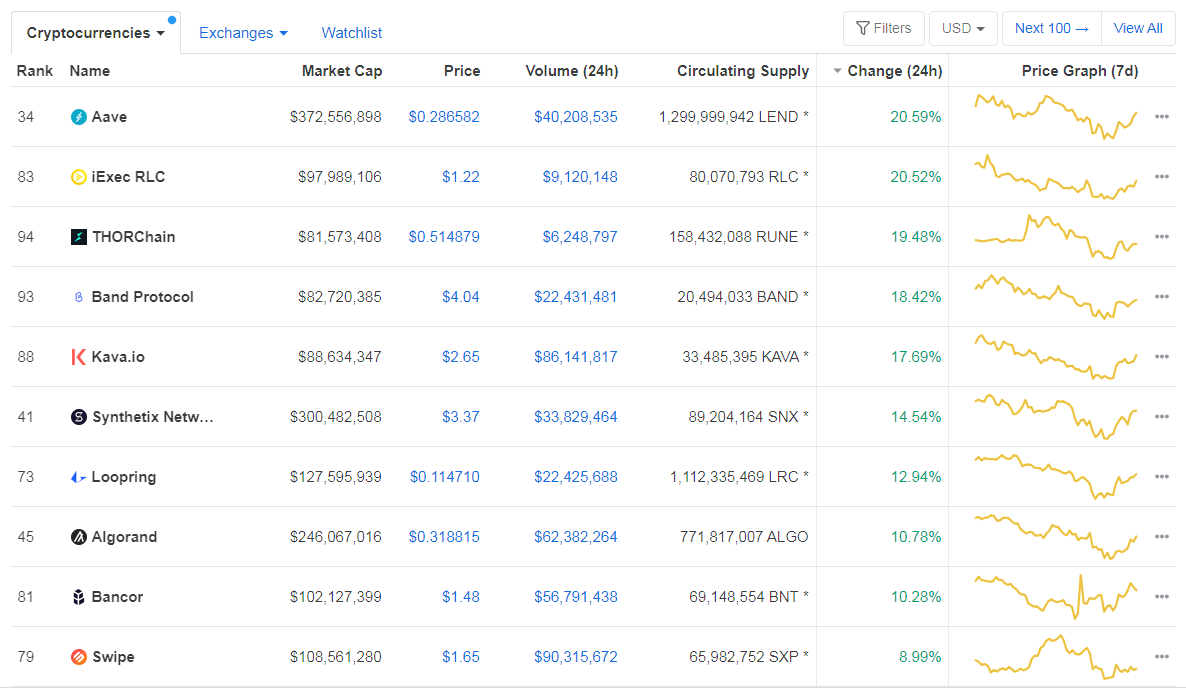The image size is (1186, 689).
Task: Click the Algorand logo icon
Action: 79,537
